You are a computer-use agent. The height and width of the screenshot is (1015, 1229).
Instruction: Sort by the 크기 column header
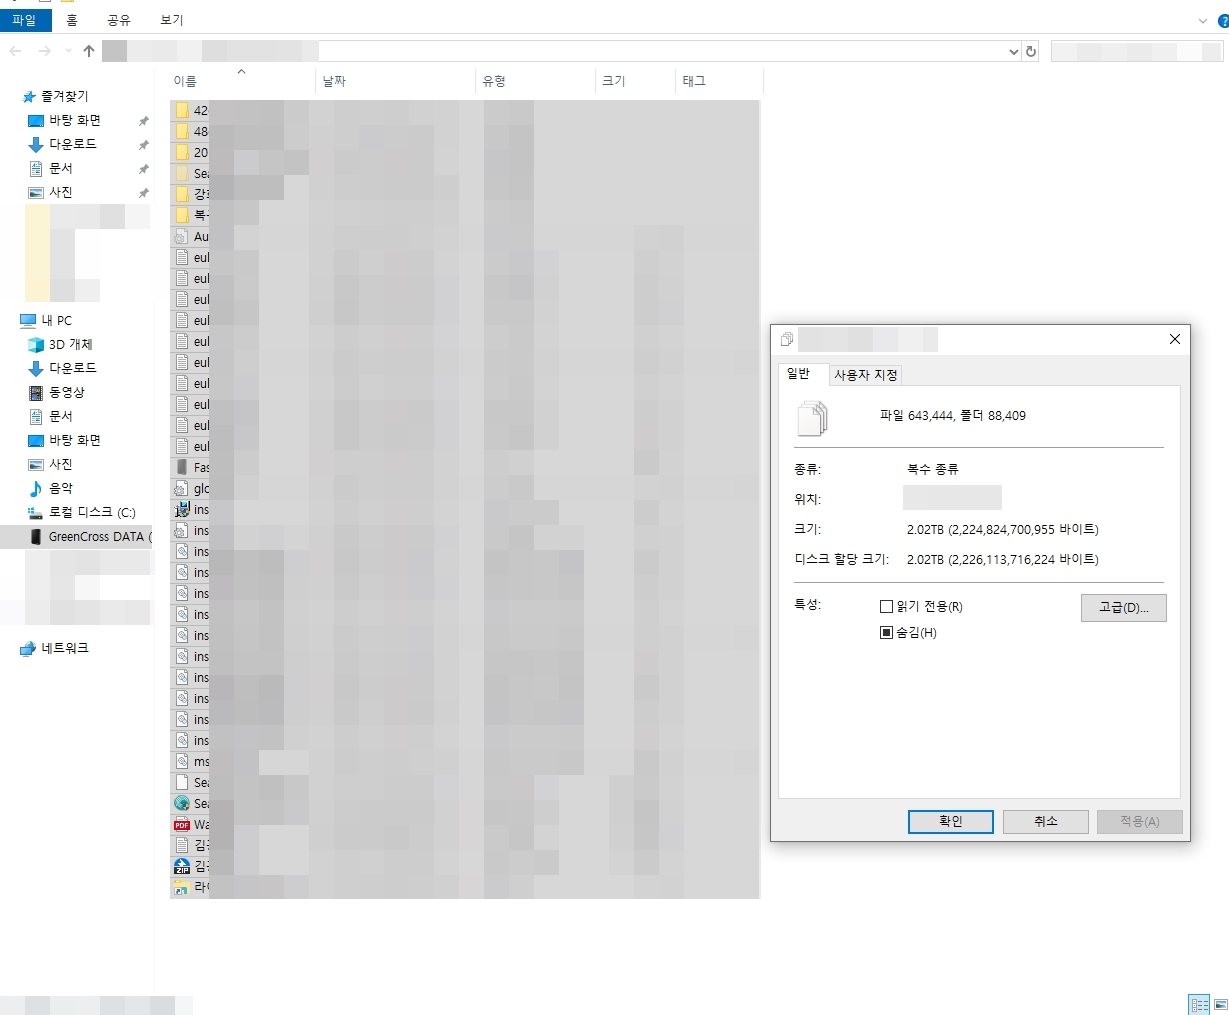point(636,81)
